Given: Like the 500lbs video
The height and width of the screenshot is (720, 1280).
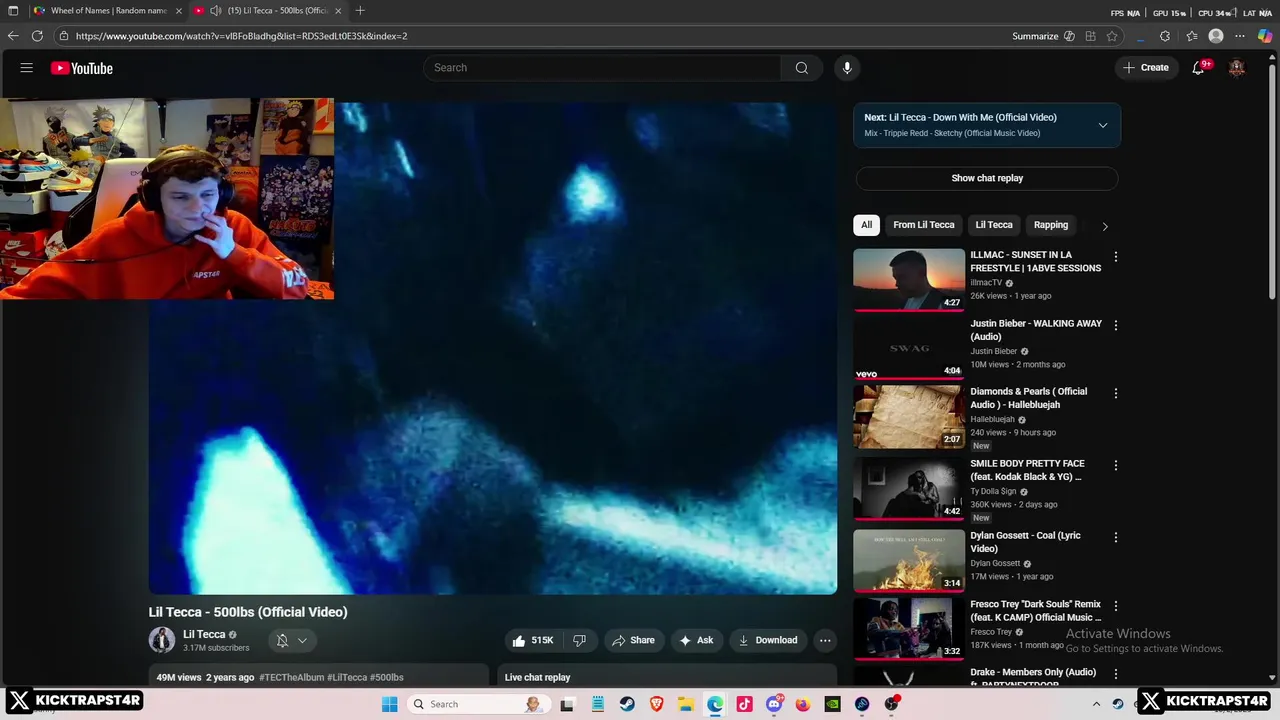Looking at the screenshot, I should 531,640.
